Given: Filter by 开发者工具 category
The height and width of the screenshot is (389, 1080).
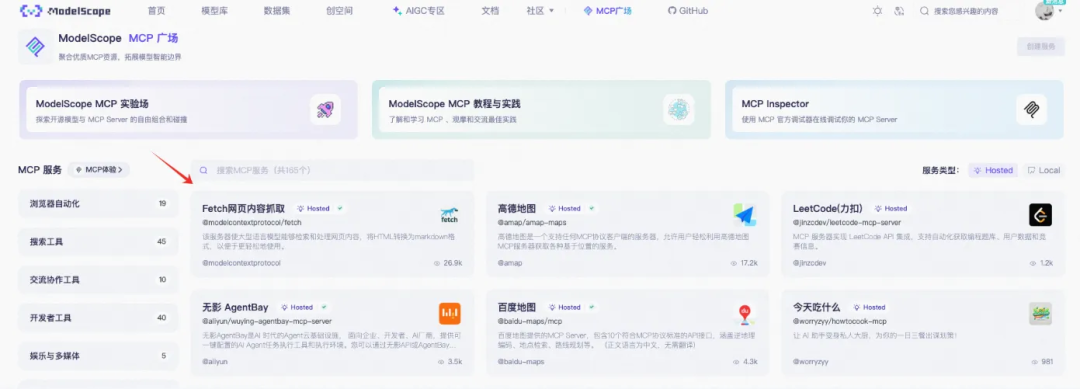Looking at the screenshot, I should coord(98,318).
